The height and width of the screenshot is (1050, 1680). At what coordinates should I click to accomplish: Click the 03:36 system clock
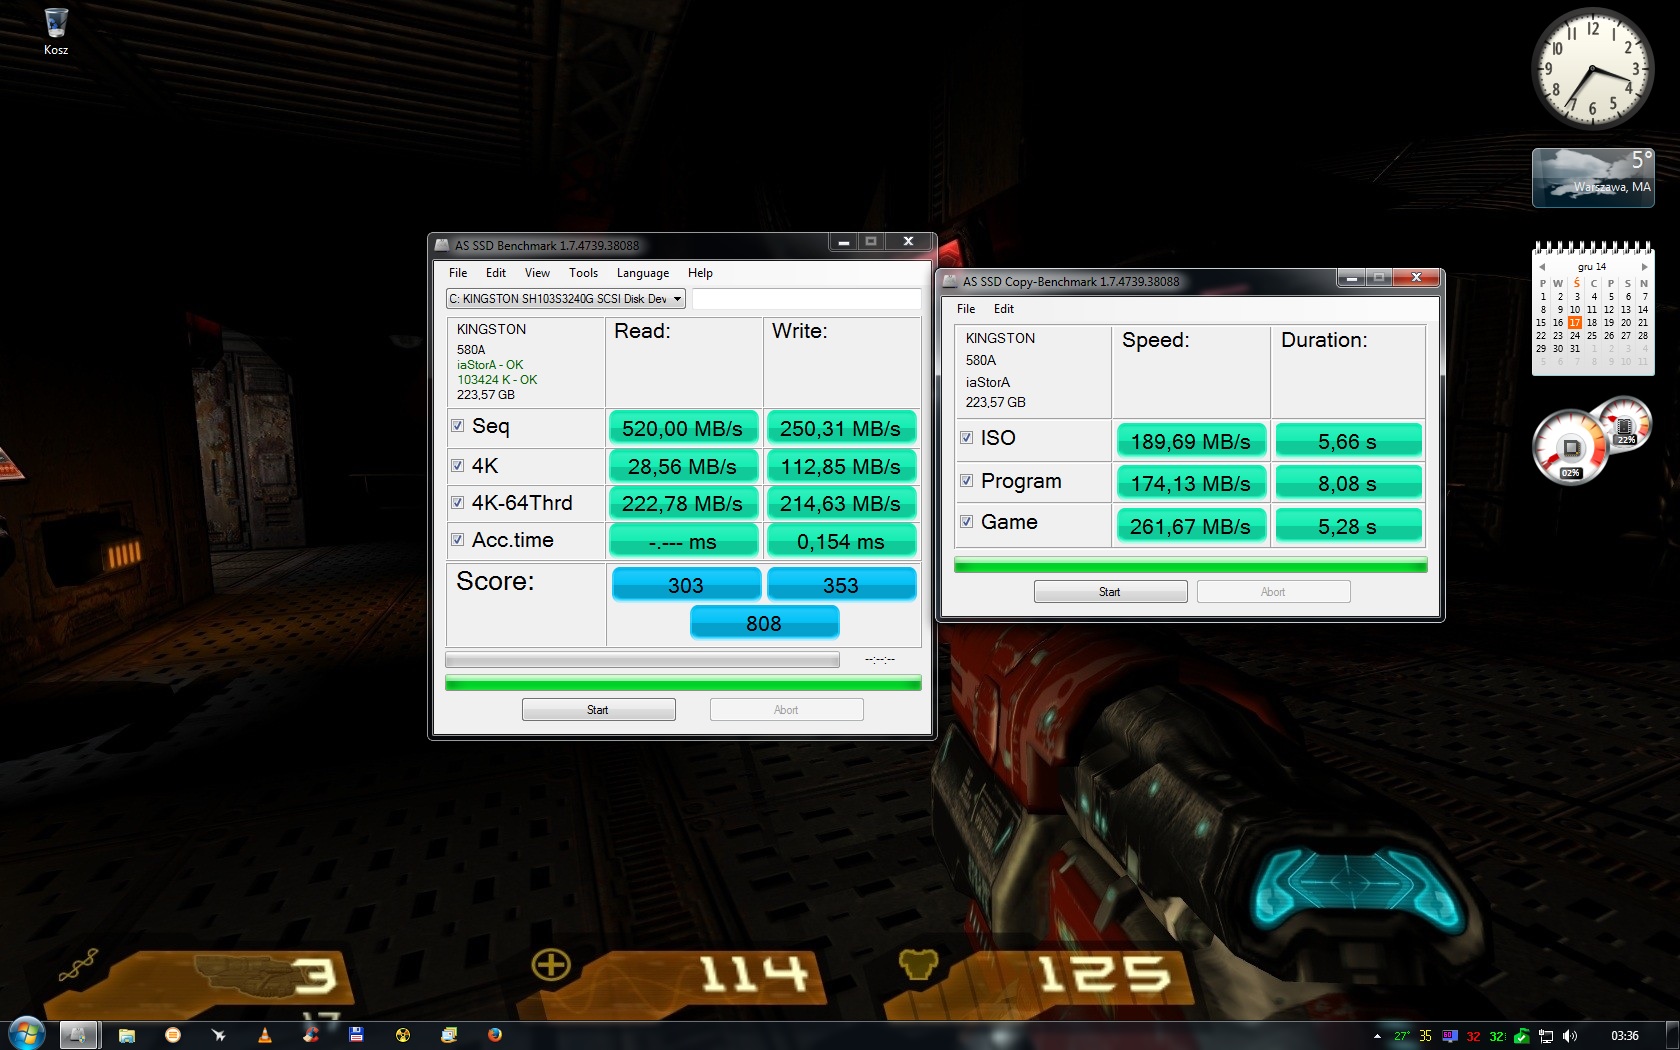[x=1625, y=1036]
